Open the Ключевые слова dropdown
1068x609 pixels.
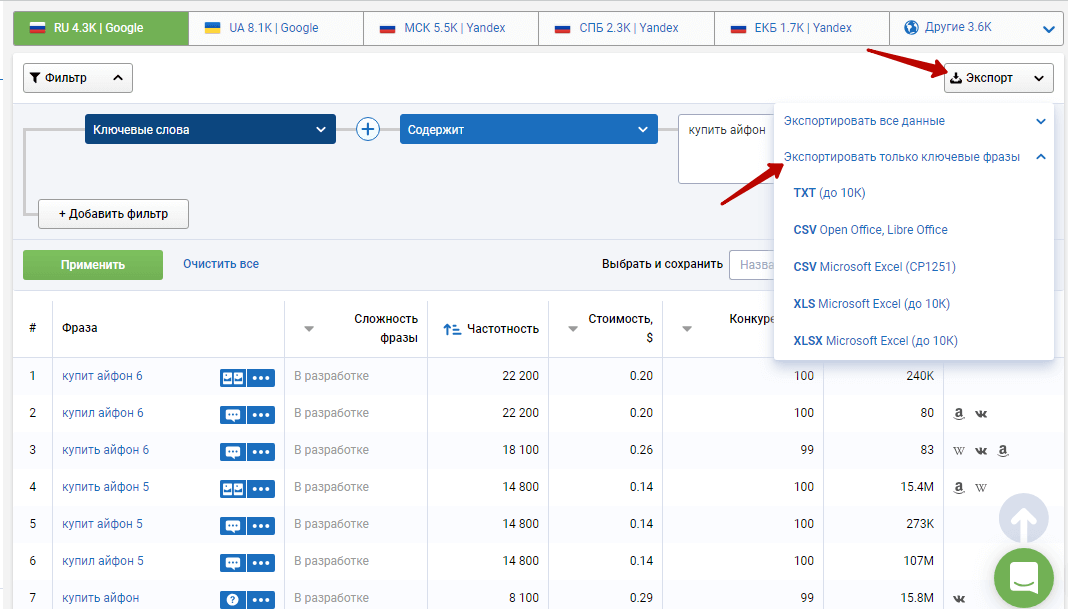(210, 129)
